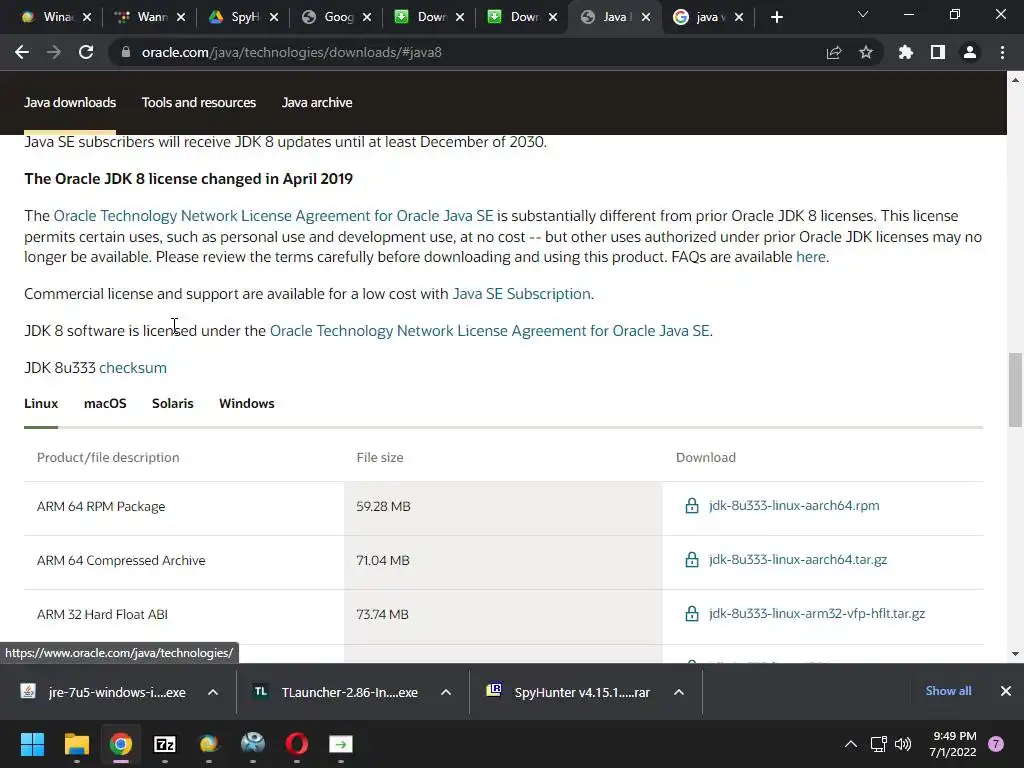This screenshot has height=768, width=1024.
Task: View site information lock icon
Action: [126, 52]
